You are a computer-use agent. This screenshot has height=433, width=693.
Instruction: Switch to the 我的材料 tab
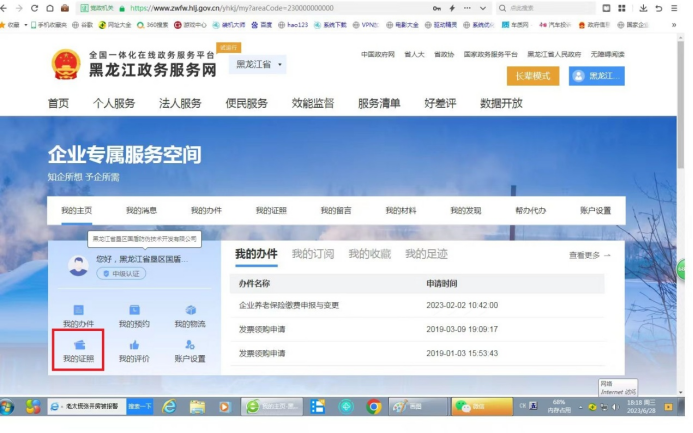point(401,211)
